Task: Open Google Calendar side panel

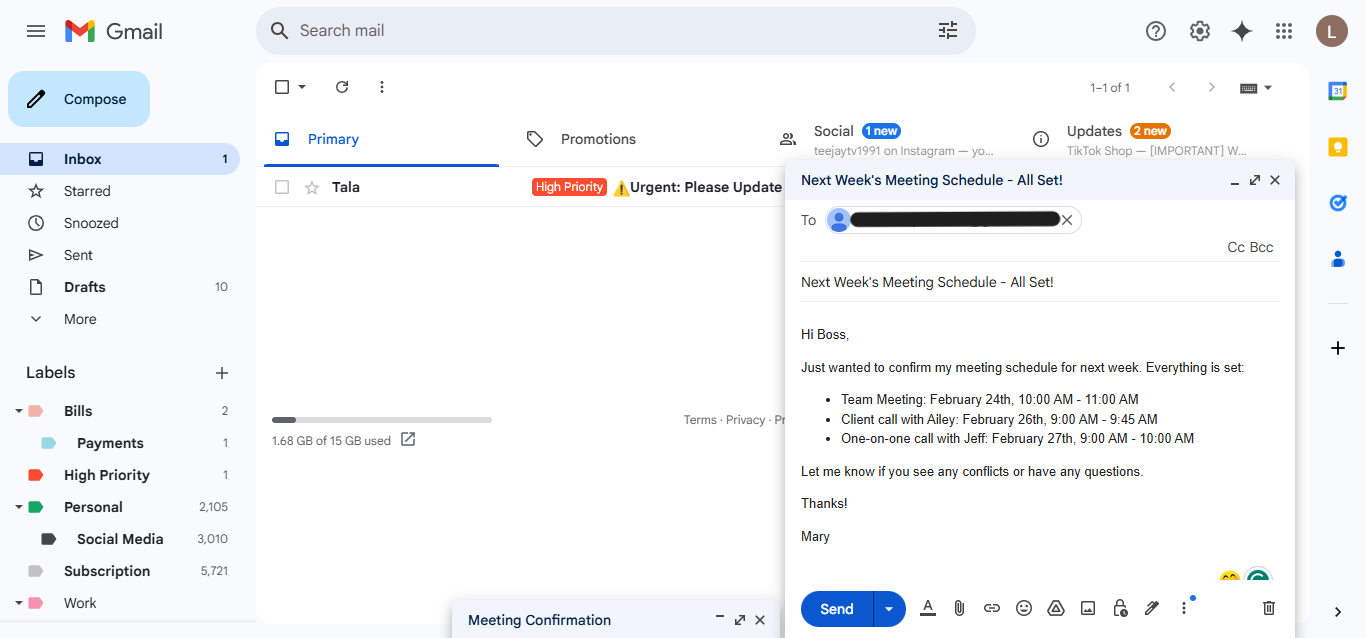Action: tap(1338, 91)
